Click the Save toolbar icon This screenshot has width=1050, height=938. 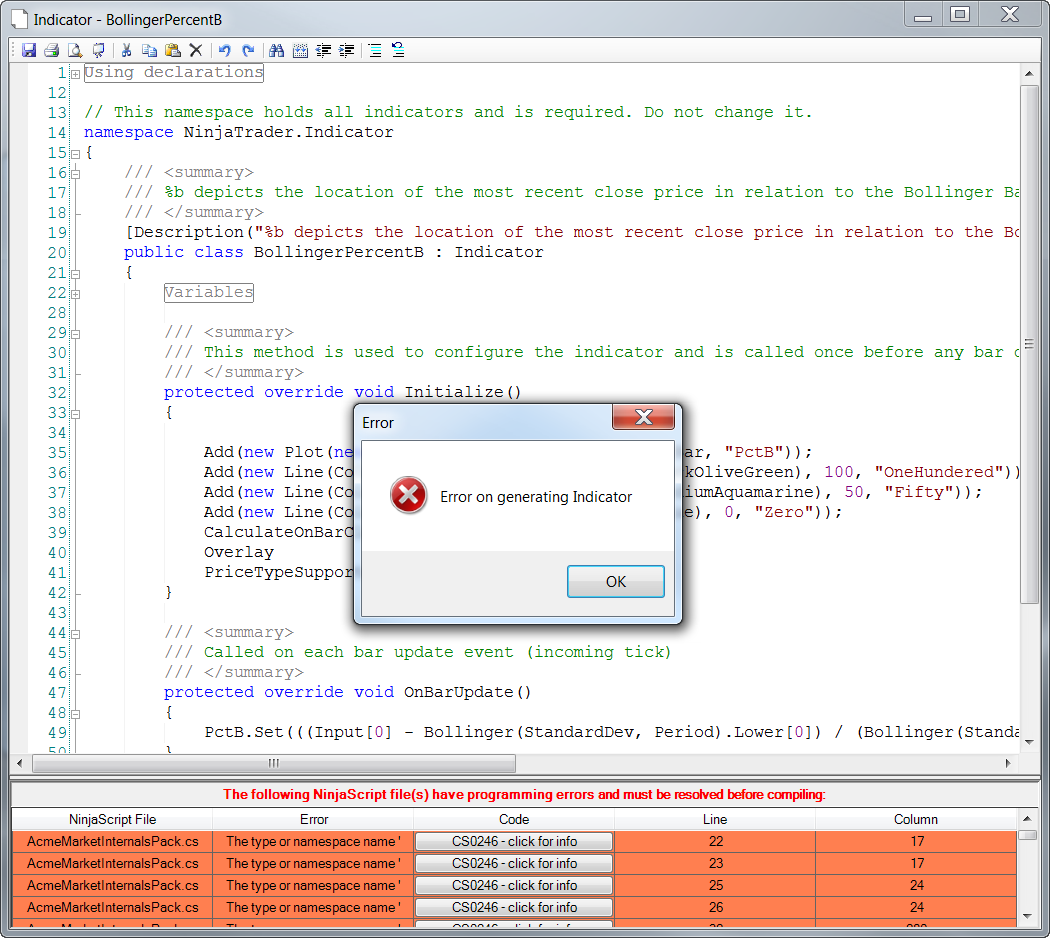tap(29, 50)
